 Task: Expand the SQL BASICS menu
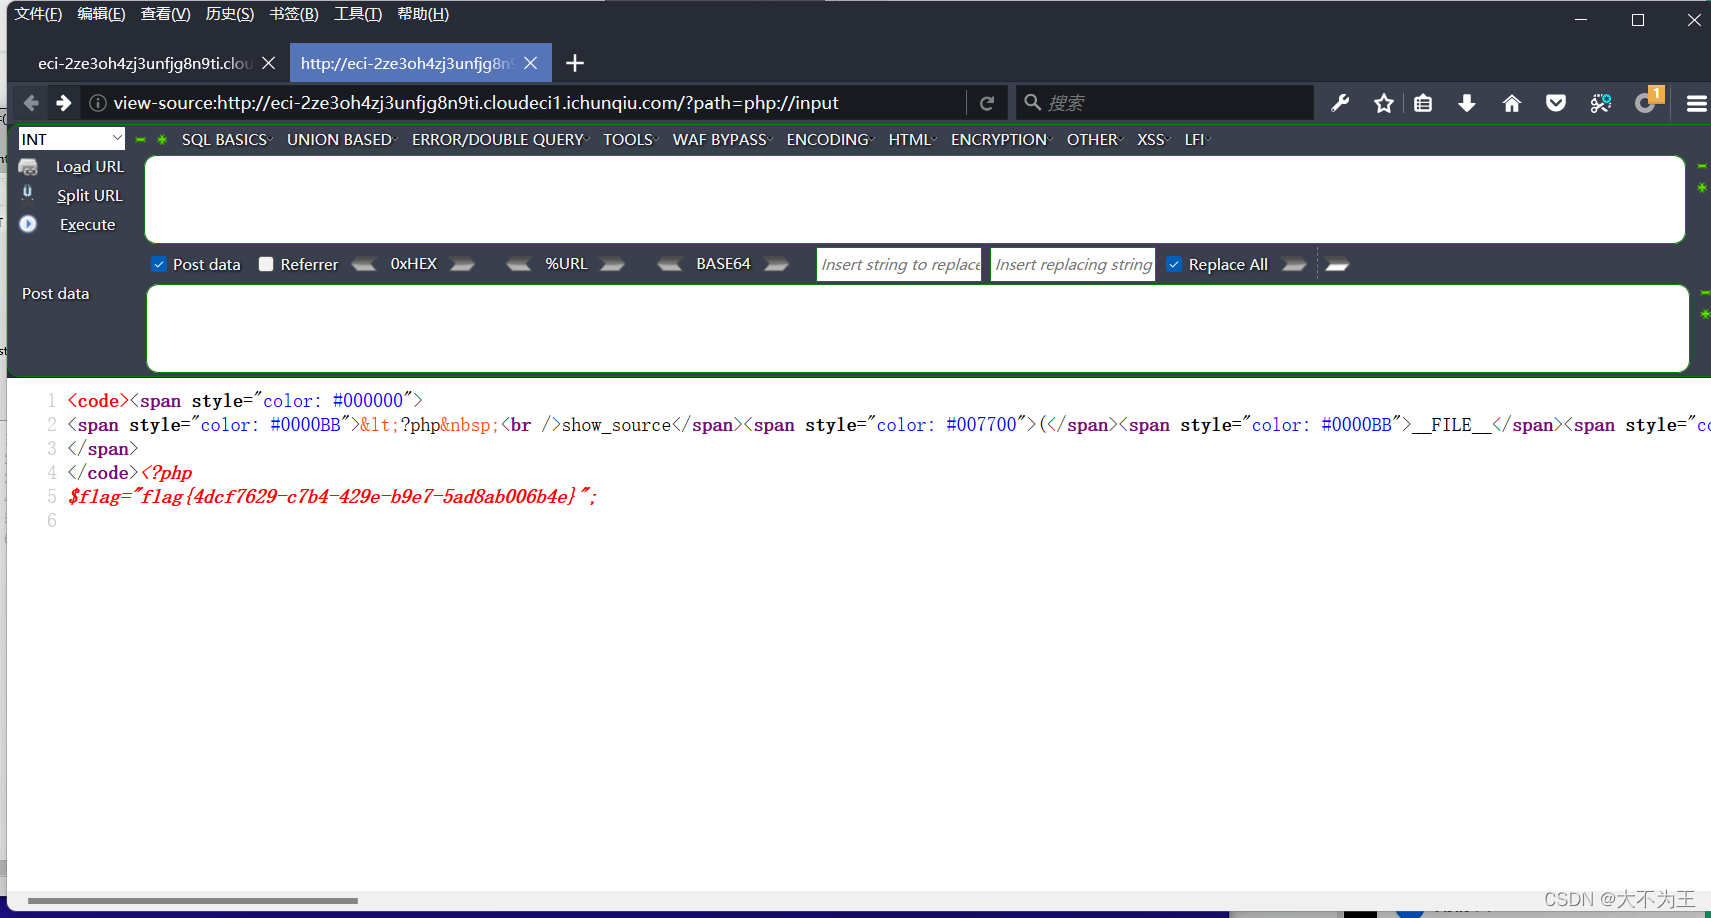point(227,140)
